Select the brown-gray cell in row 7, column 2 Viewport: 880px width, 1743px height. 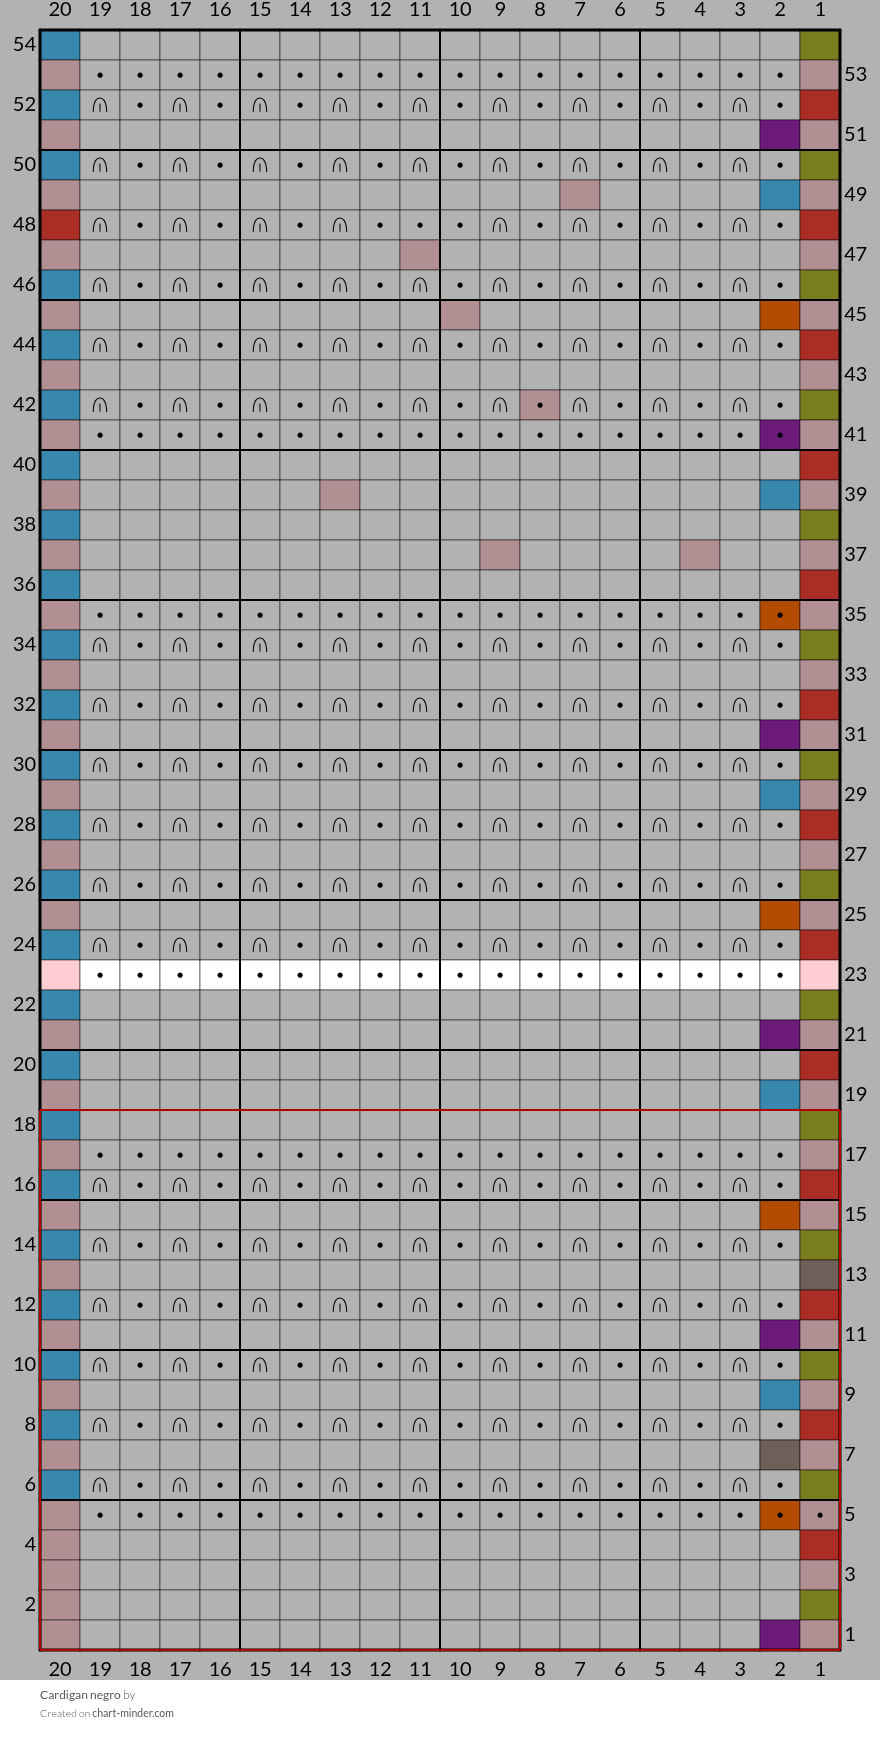780,1455
